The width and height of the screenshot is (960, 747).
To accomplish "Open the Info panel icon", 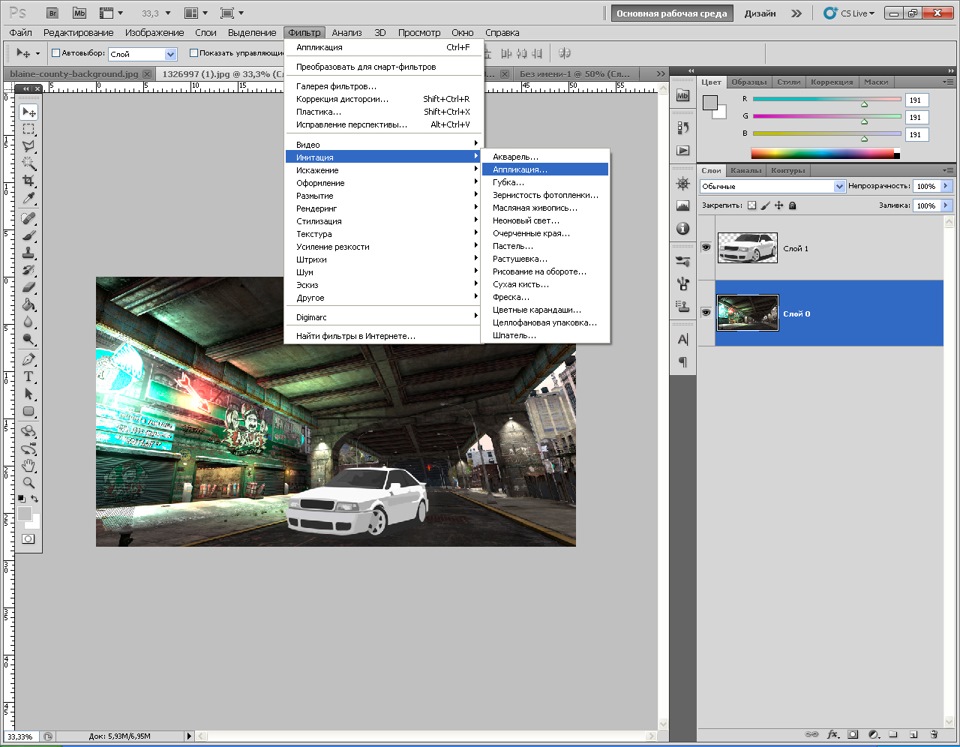I will coord(683,228).
